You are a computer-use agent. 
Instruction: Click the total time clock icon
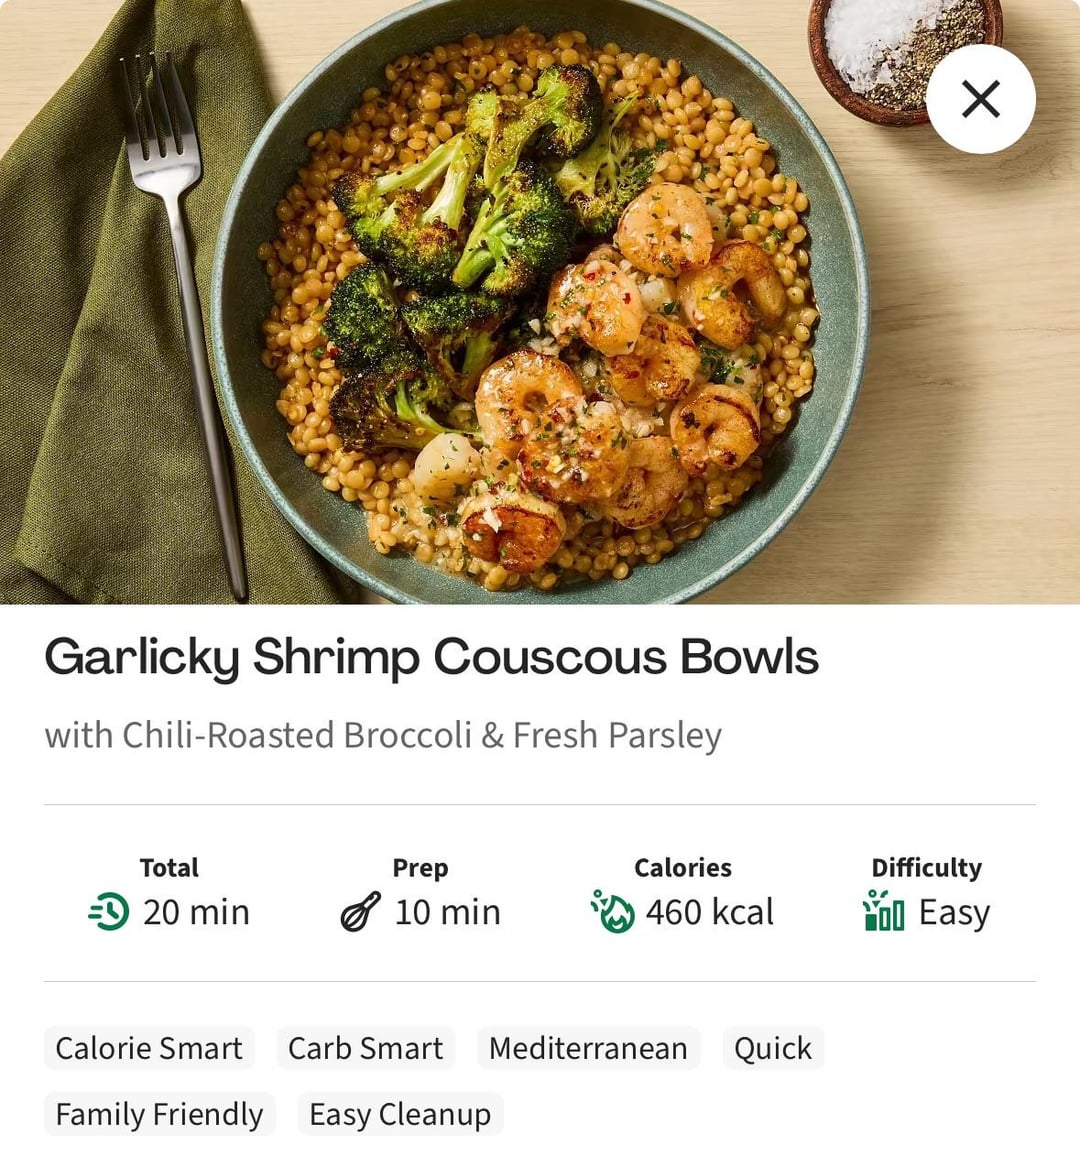click(x=109, y=912)
